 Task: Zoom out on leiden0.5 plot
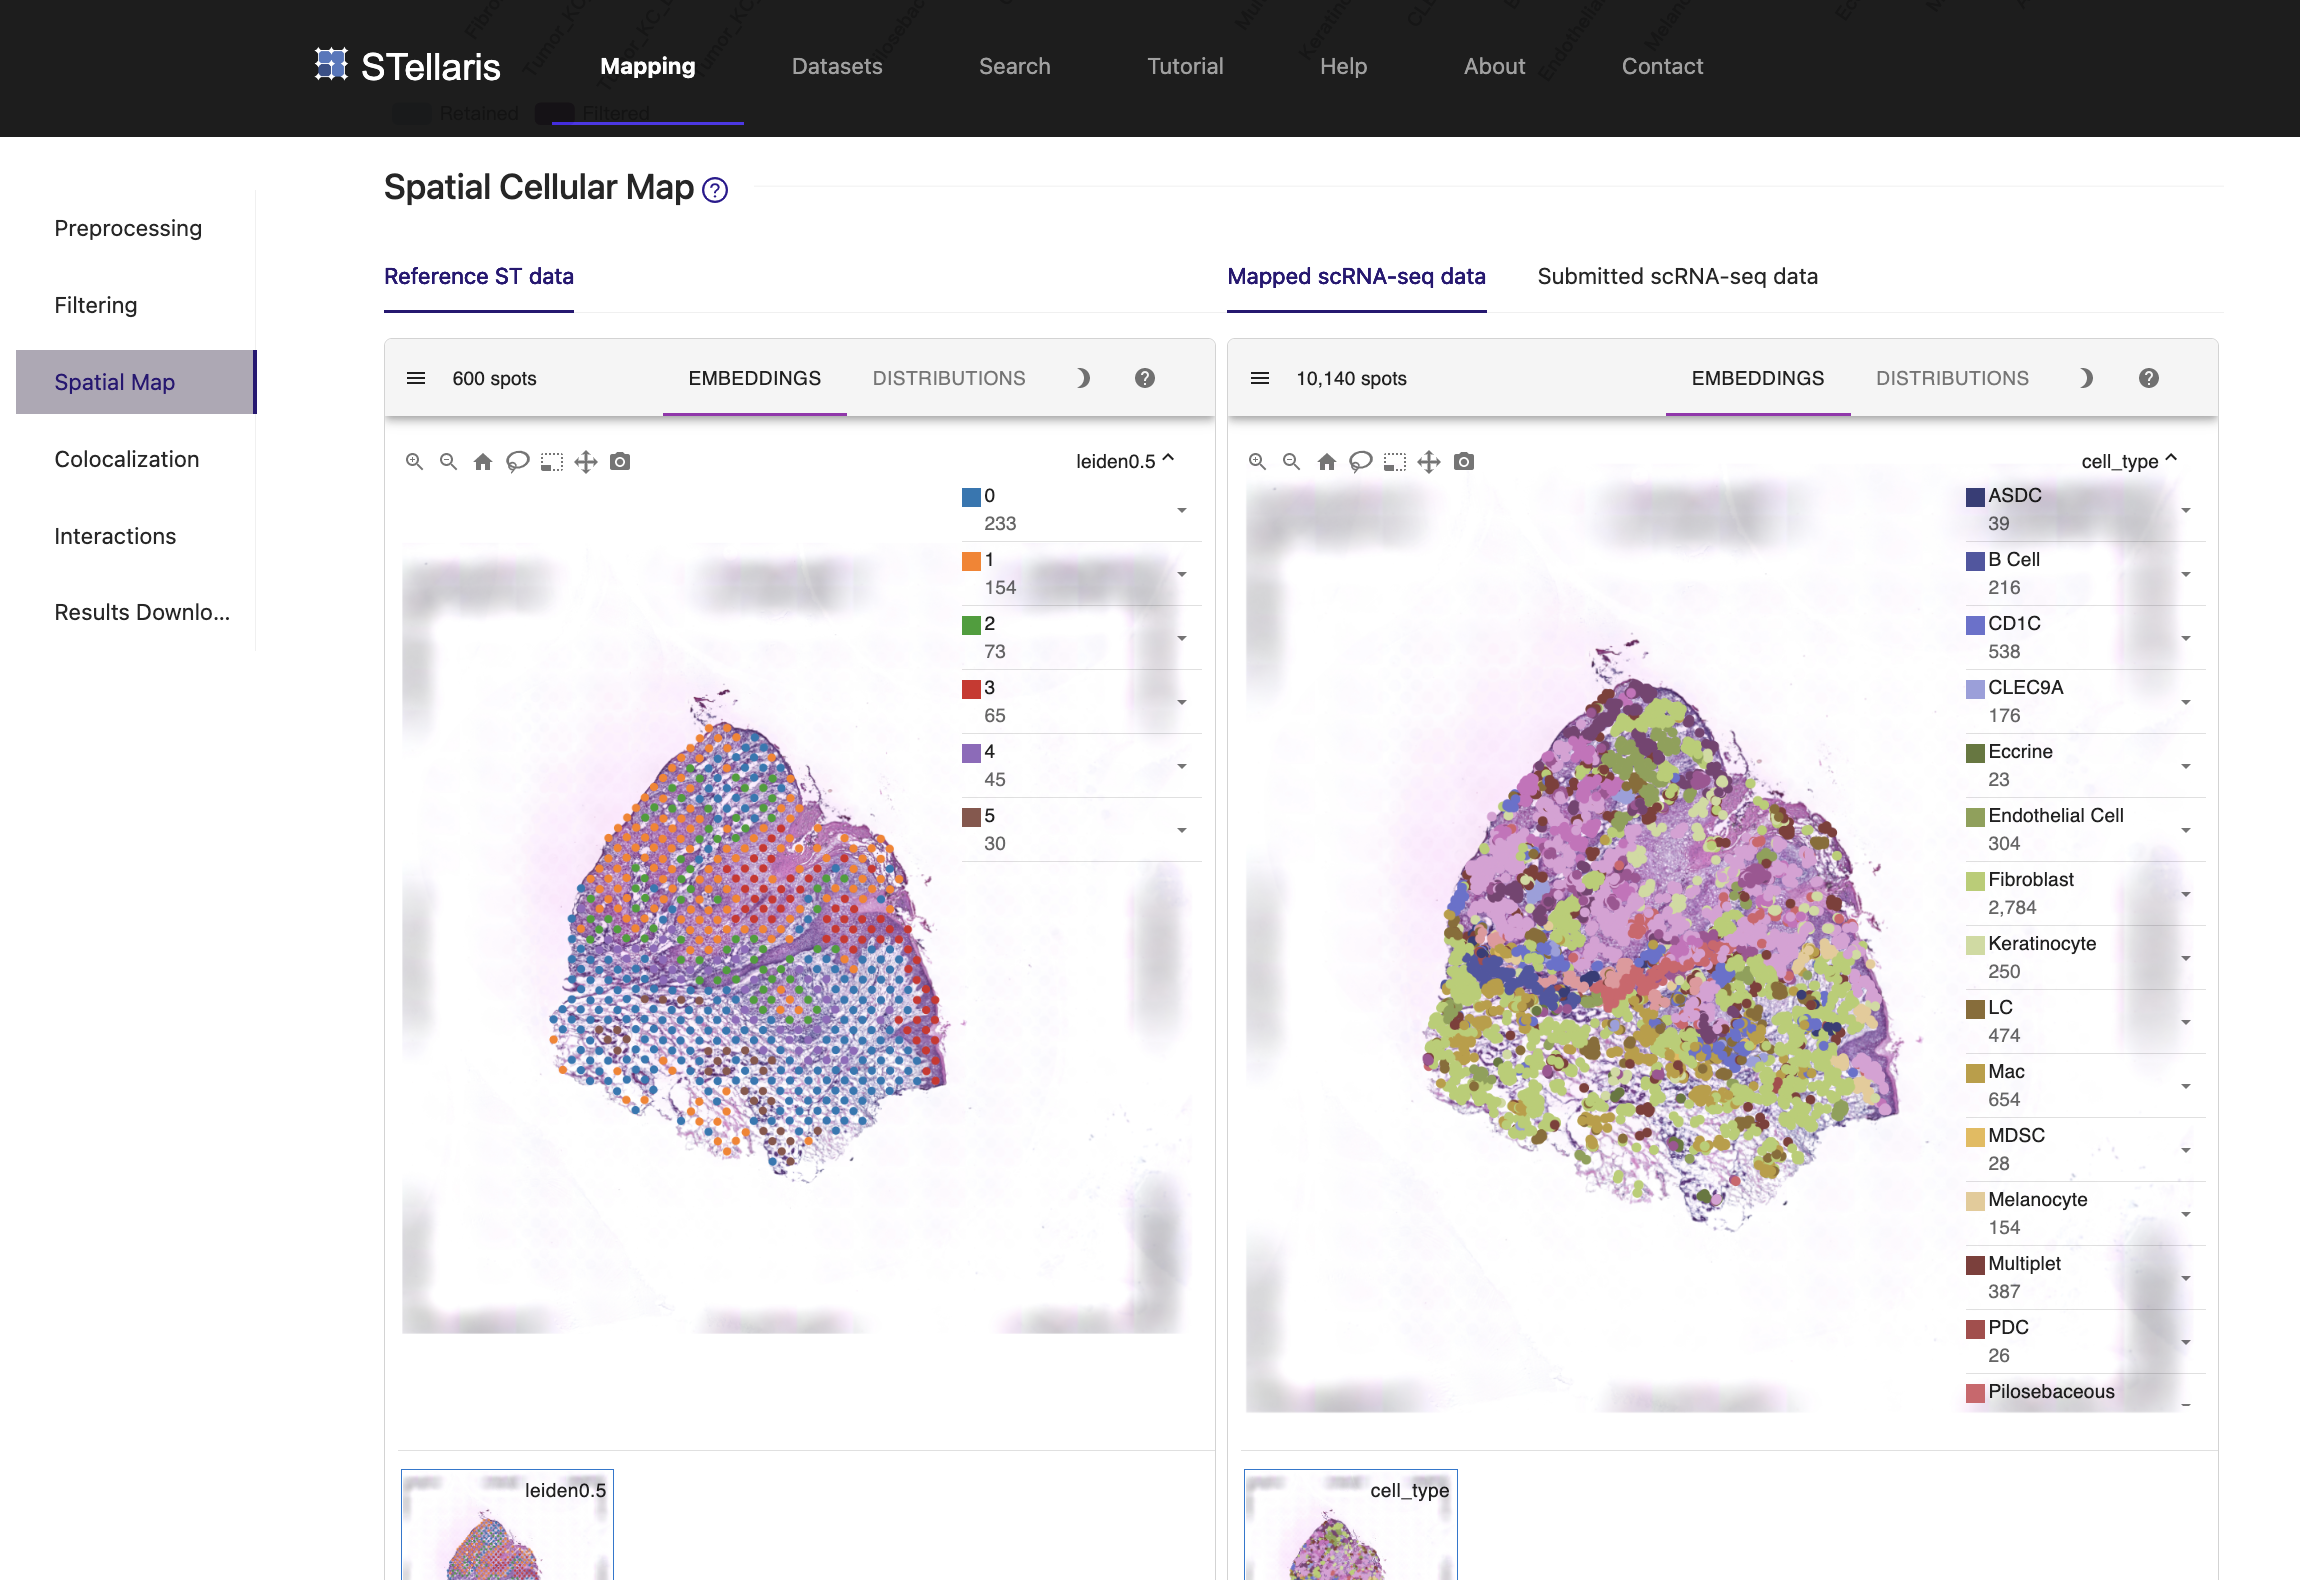[x=448, y=461]
